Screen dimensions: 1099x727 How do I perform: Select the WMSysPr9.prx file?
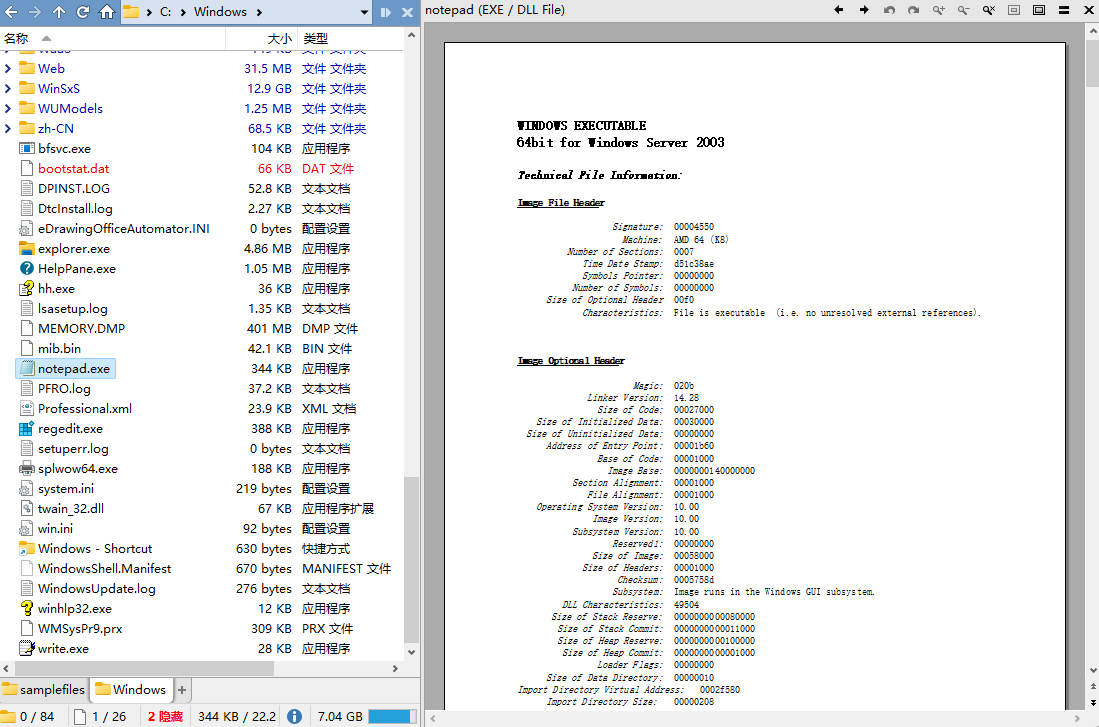pos(80,629)
